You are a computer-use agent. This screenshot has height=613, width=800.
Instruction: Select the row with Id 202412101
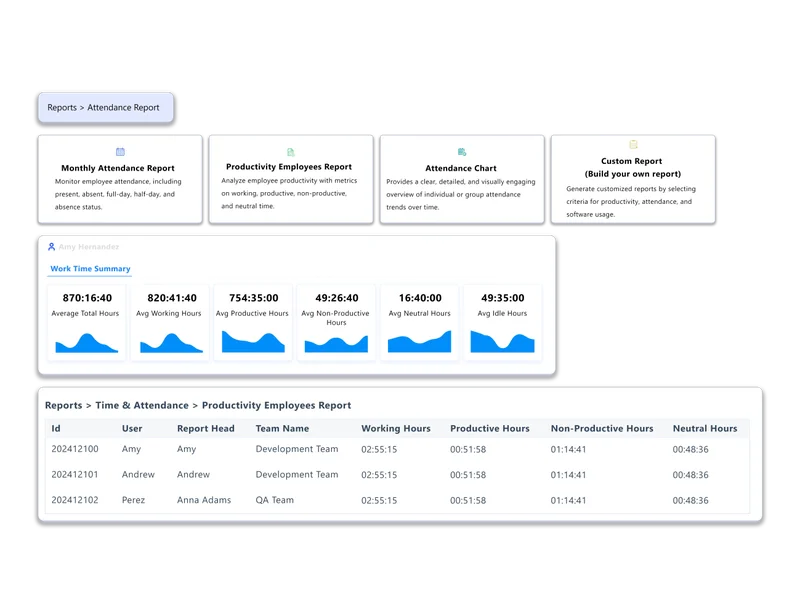tap(397, 475)
